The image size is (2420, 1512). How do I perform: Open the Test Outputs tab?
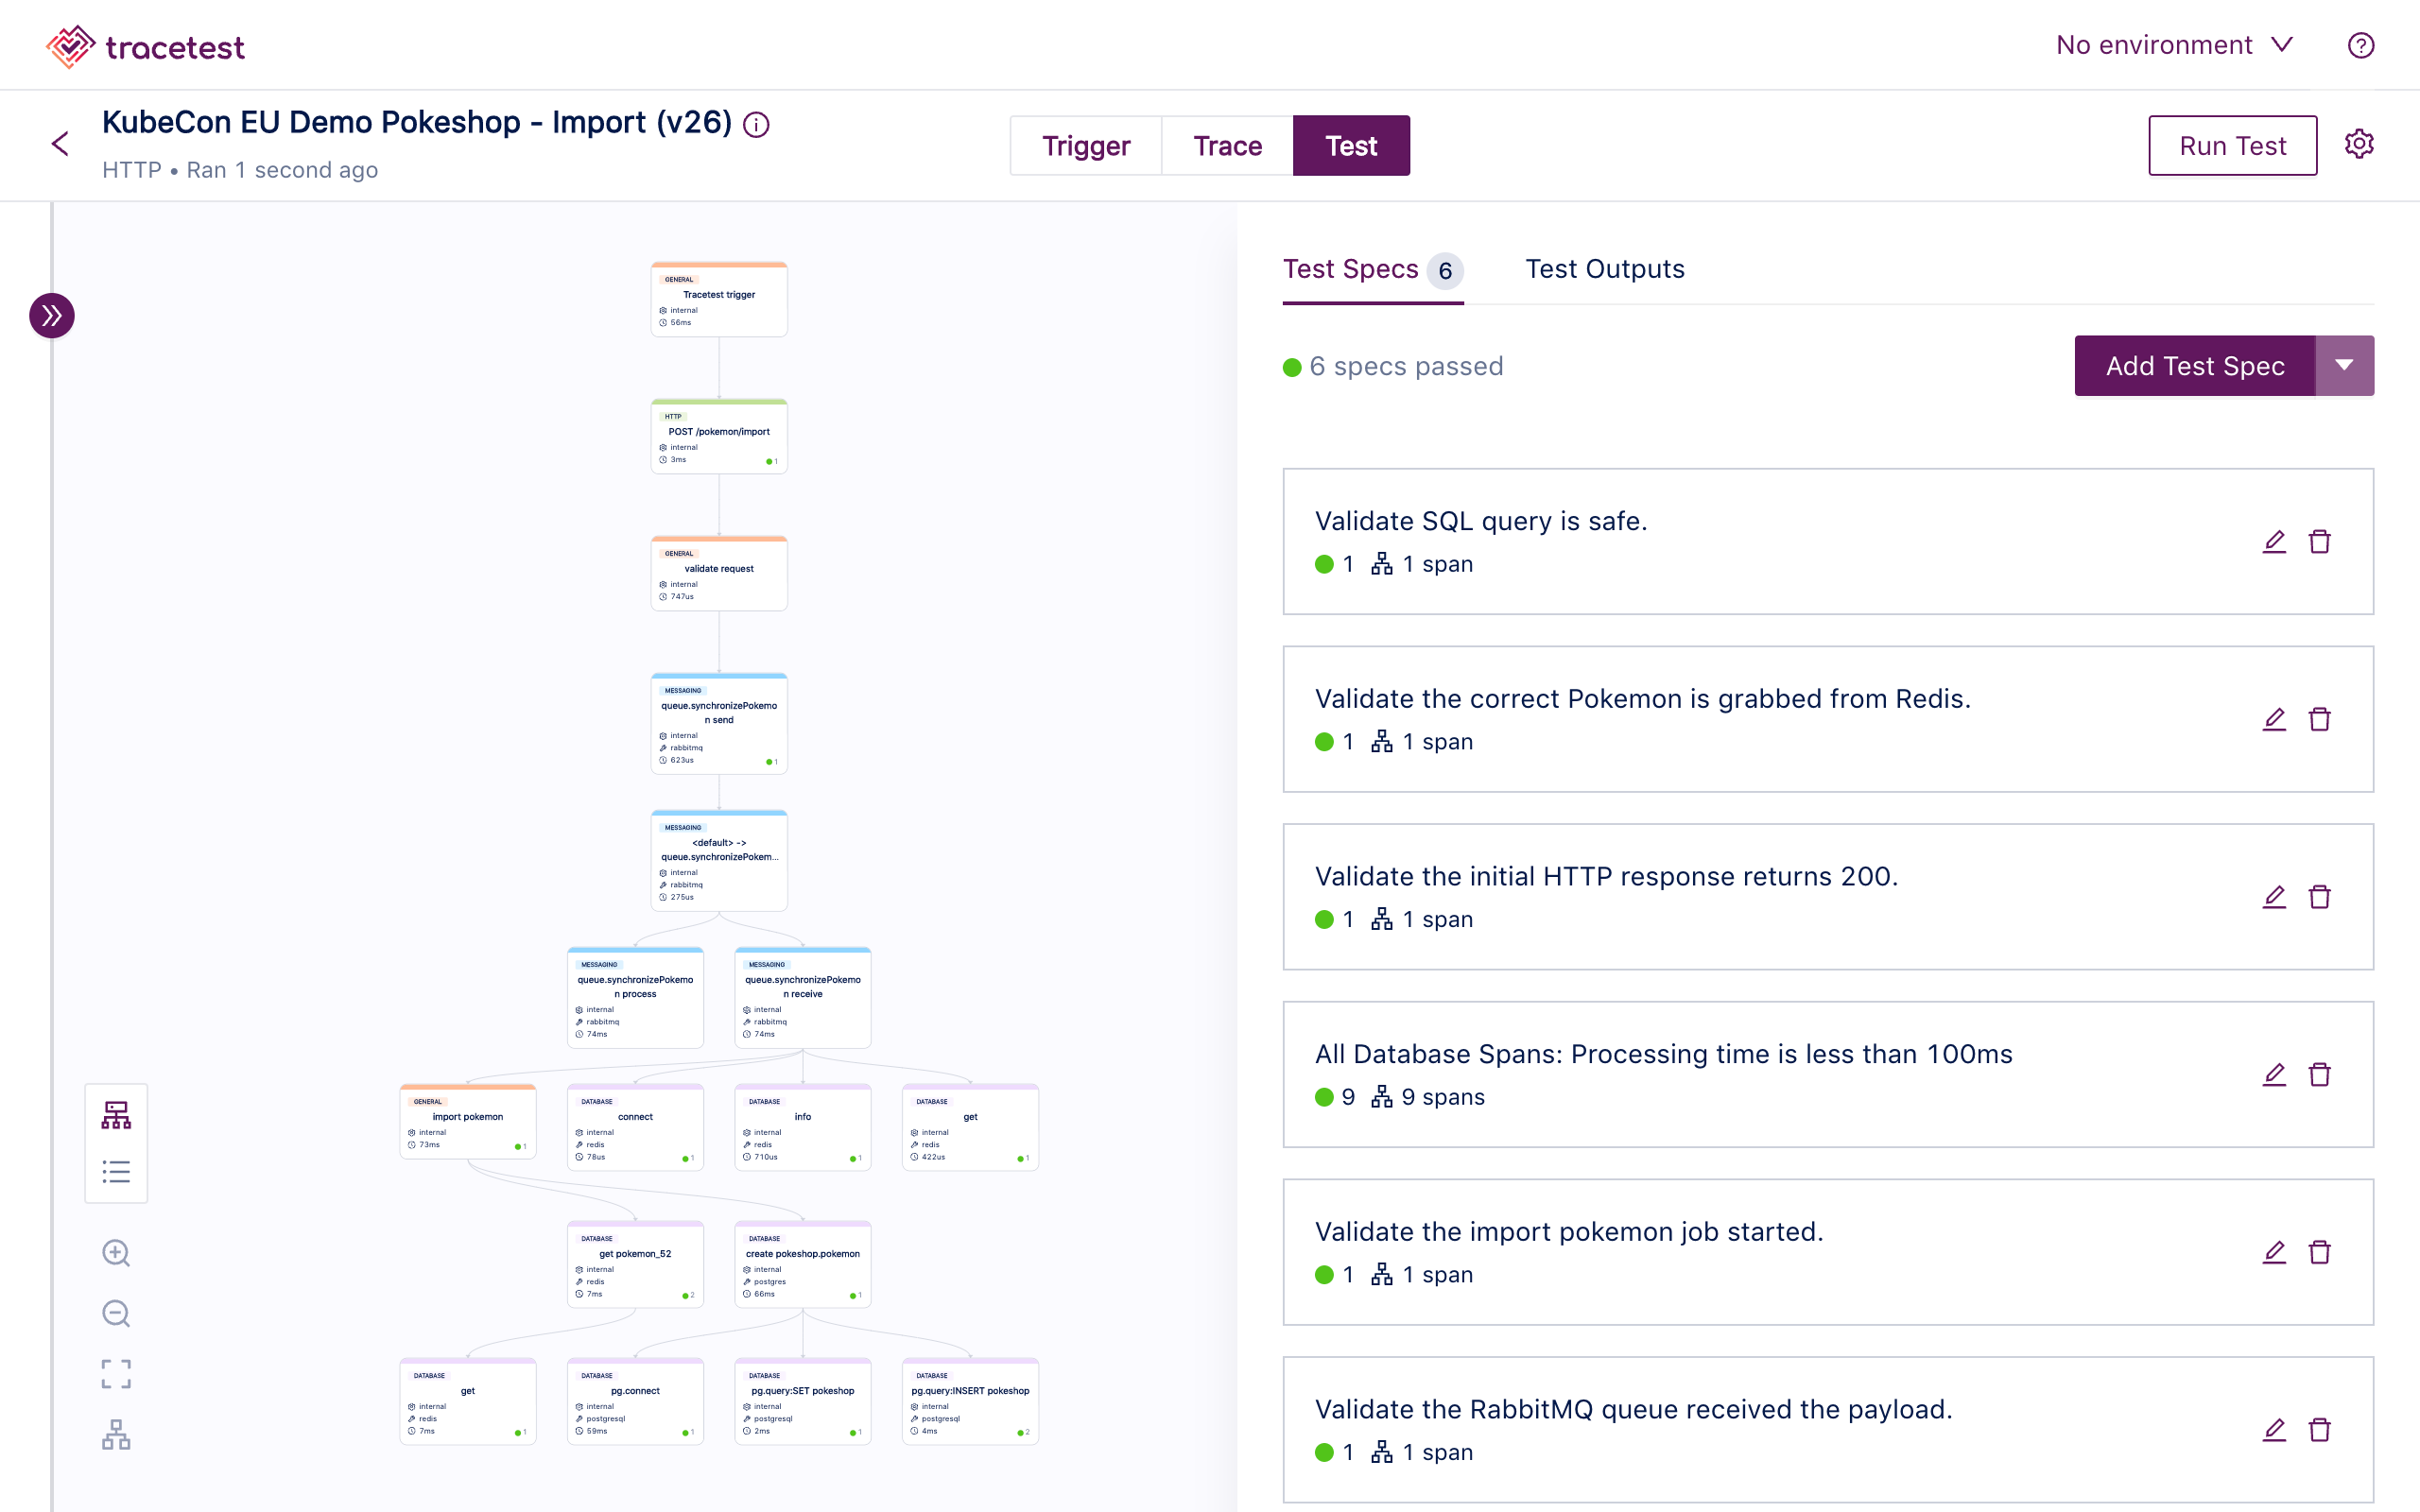coord(1604,269)
